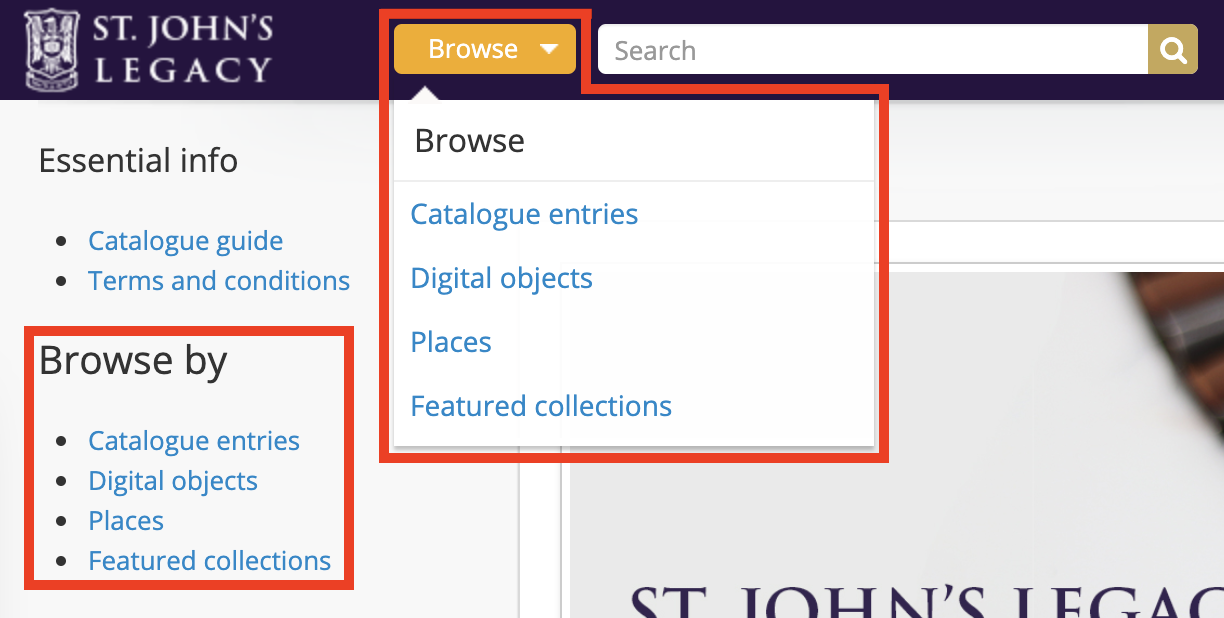The width and height of the screenshot is (1224, 618).
Task: Expand the Browse dropdown chevron arrow
Action: point(546,48)
